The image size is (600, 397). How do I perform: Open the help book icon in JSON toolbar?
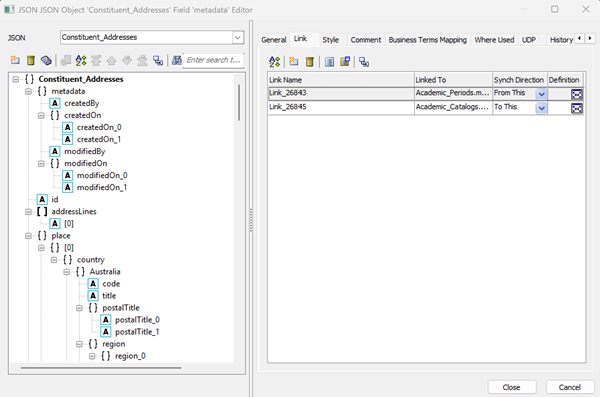tap(46, 60)
